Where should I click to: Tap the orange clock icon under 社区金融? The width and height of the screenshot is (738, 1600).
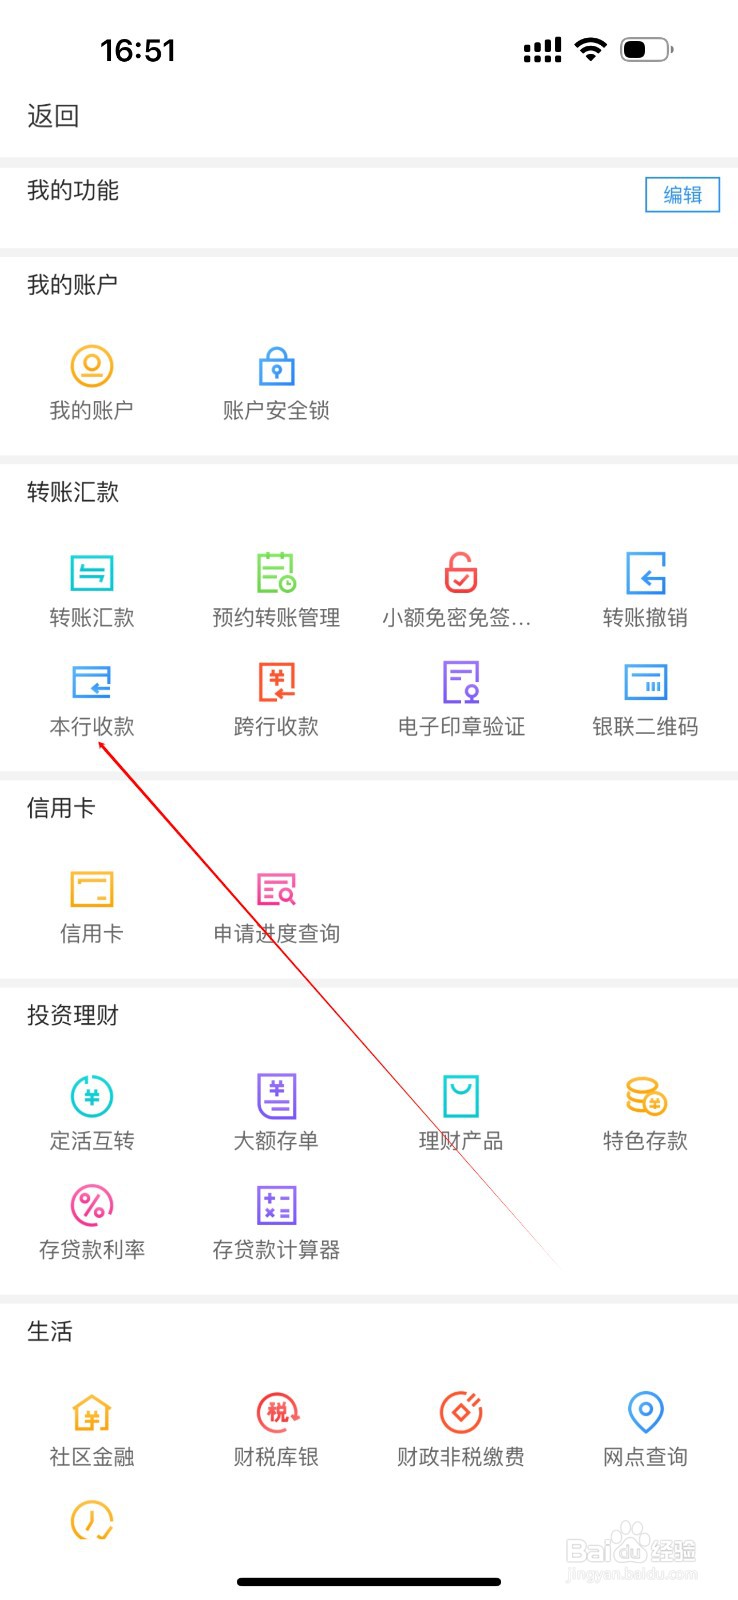(x=92, y=1520)
